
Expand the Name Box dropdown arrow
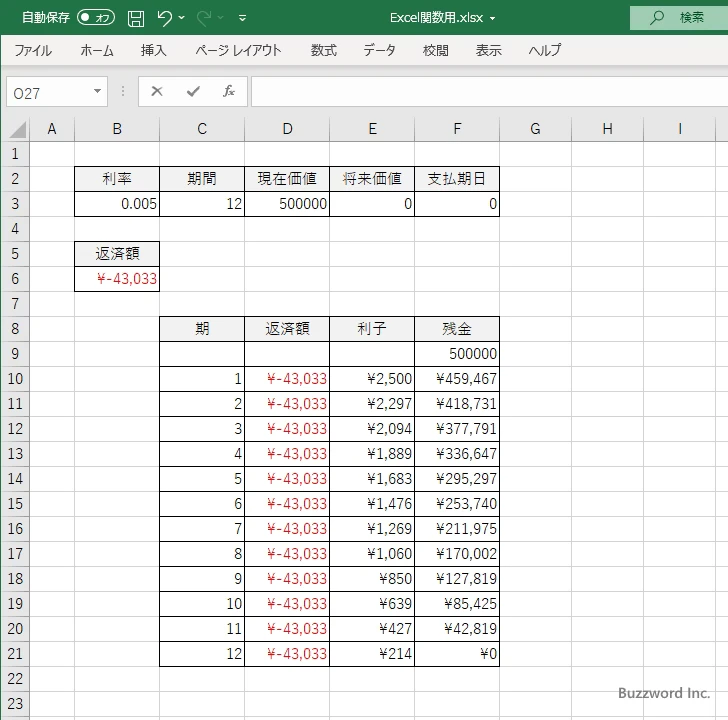[x=97, y=92]
